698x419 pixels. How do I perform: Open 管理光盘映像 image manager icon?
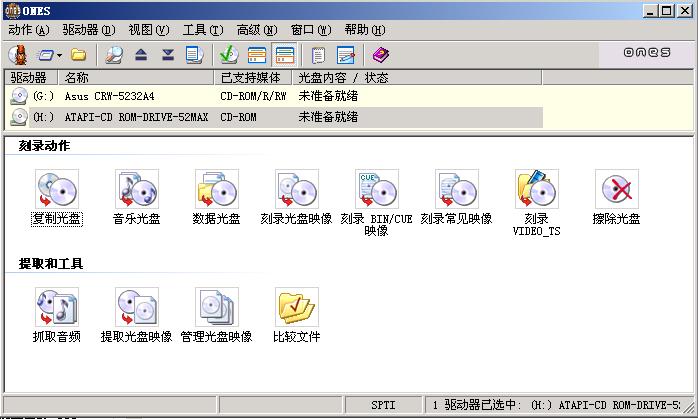(x=216, y=308)
